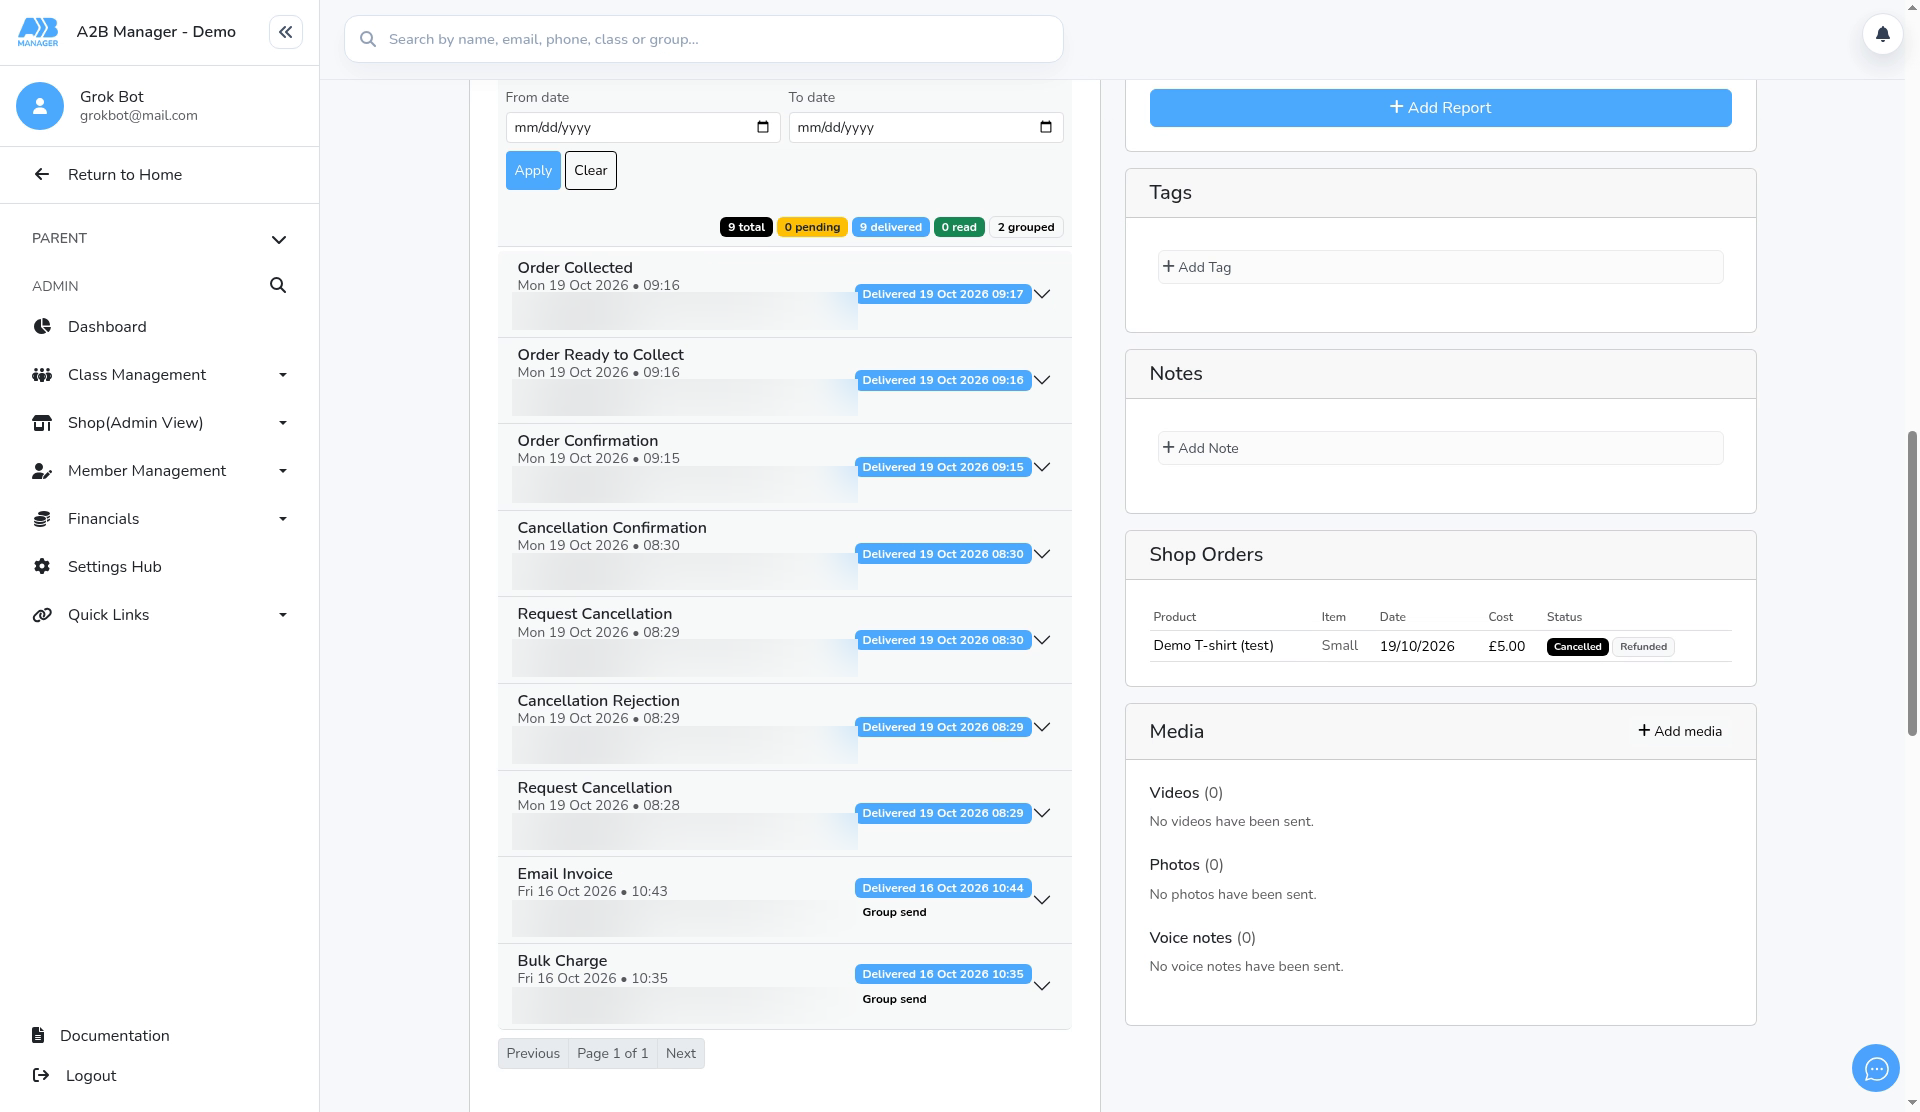The width and height of the screenshot is (1920, 1112).
Task: Open the notifications bell
Action: (x=1882, y=34)
